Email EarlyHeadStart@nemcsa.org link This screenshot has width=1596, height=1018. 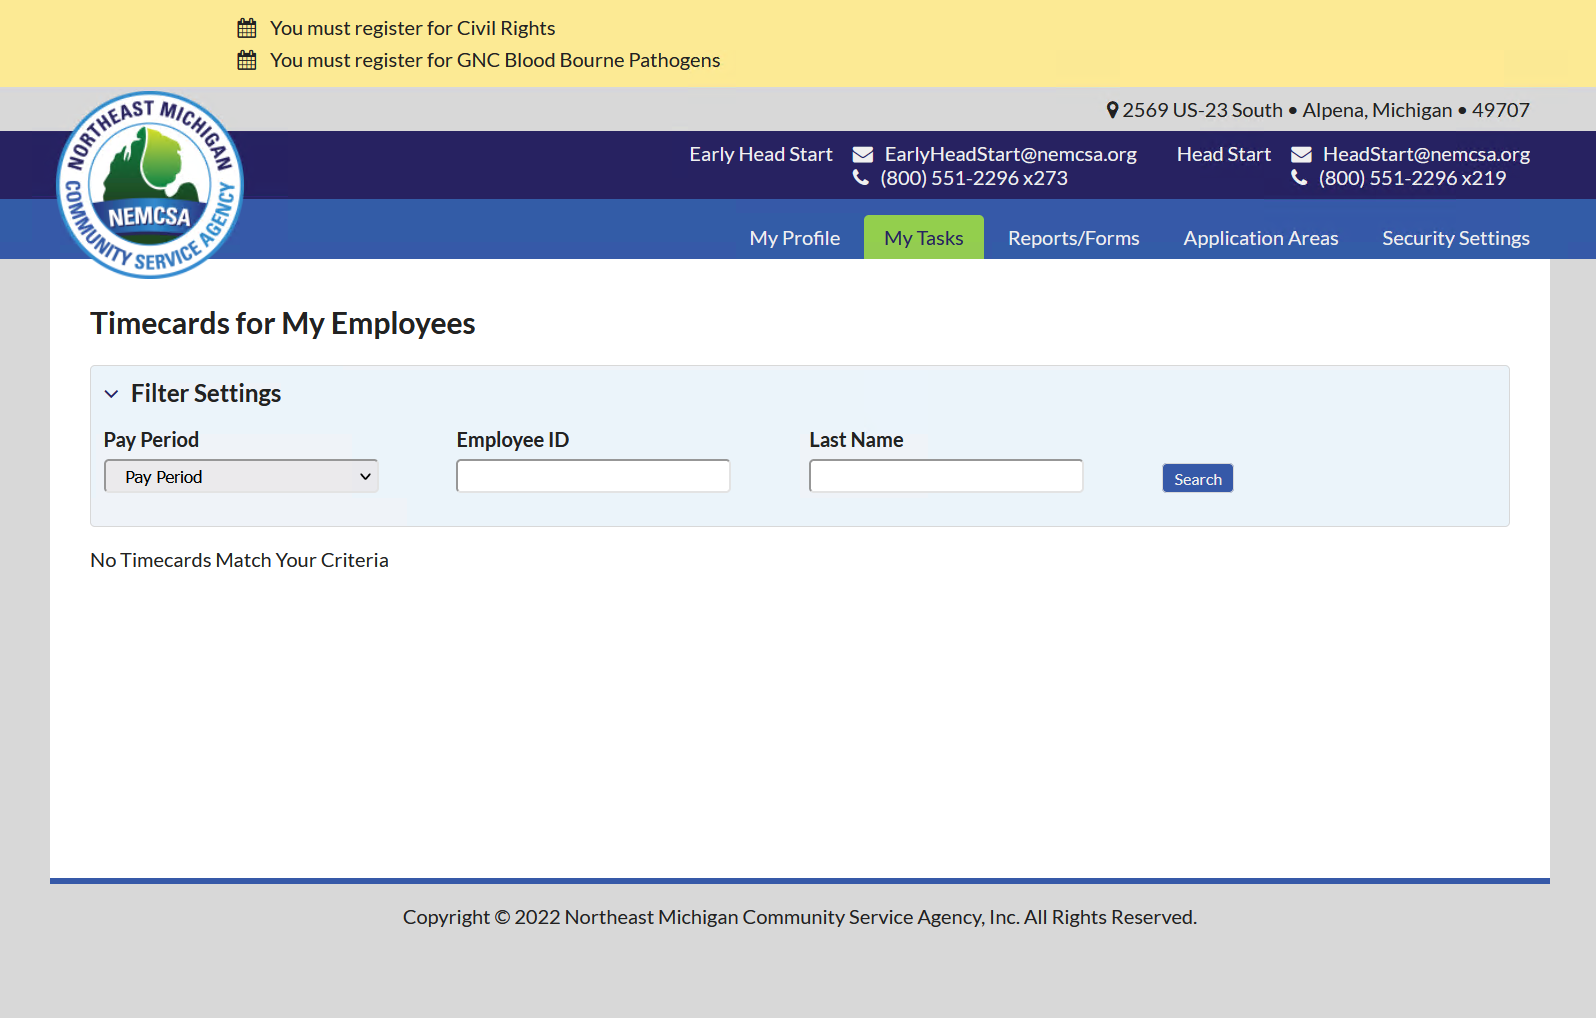(x=1011, y=154)
